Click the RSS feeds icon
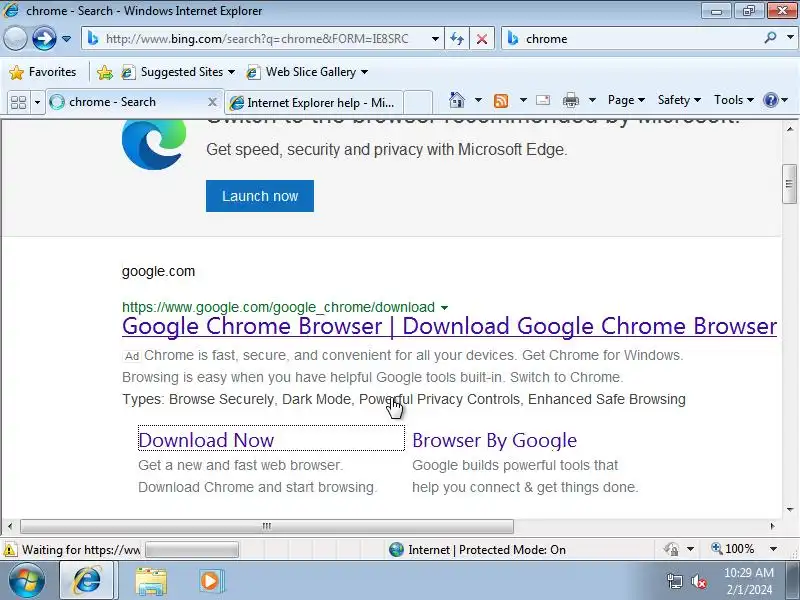800x600 pixels. [501, 101]
